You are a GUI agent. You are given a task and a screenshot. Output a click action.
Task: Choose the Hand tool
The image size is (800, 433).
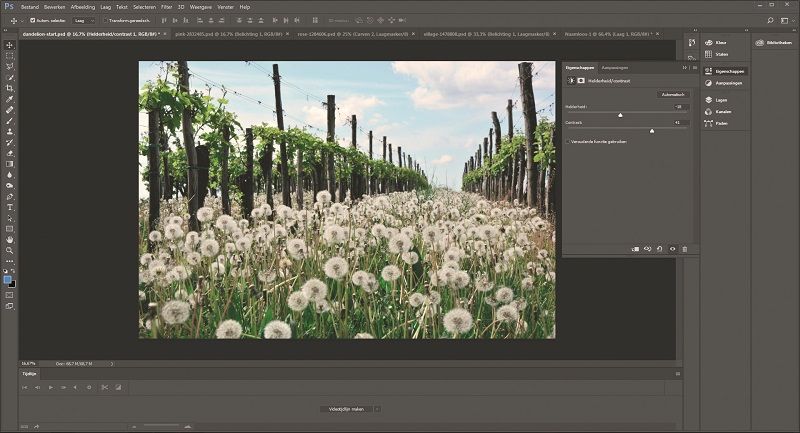(x=10, y=240)
